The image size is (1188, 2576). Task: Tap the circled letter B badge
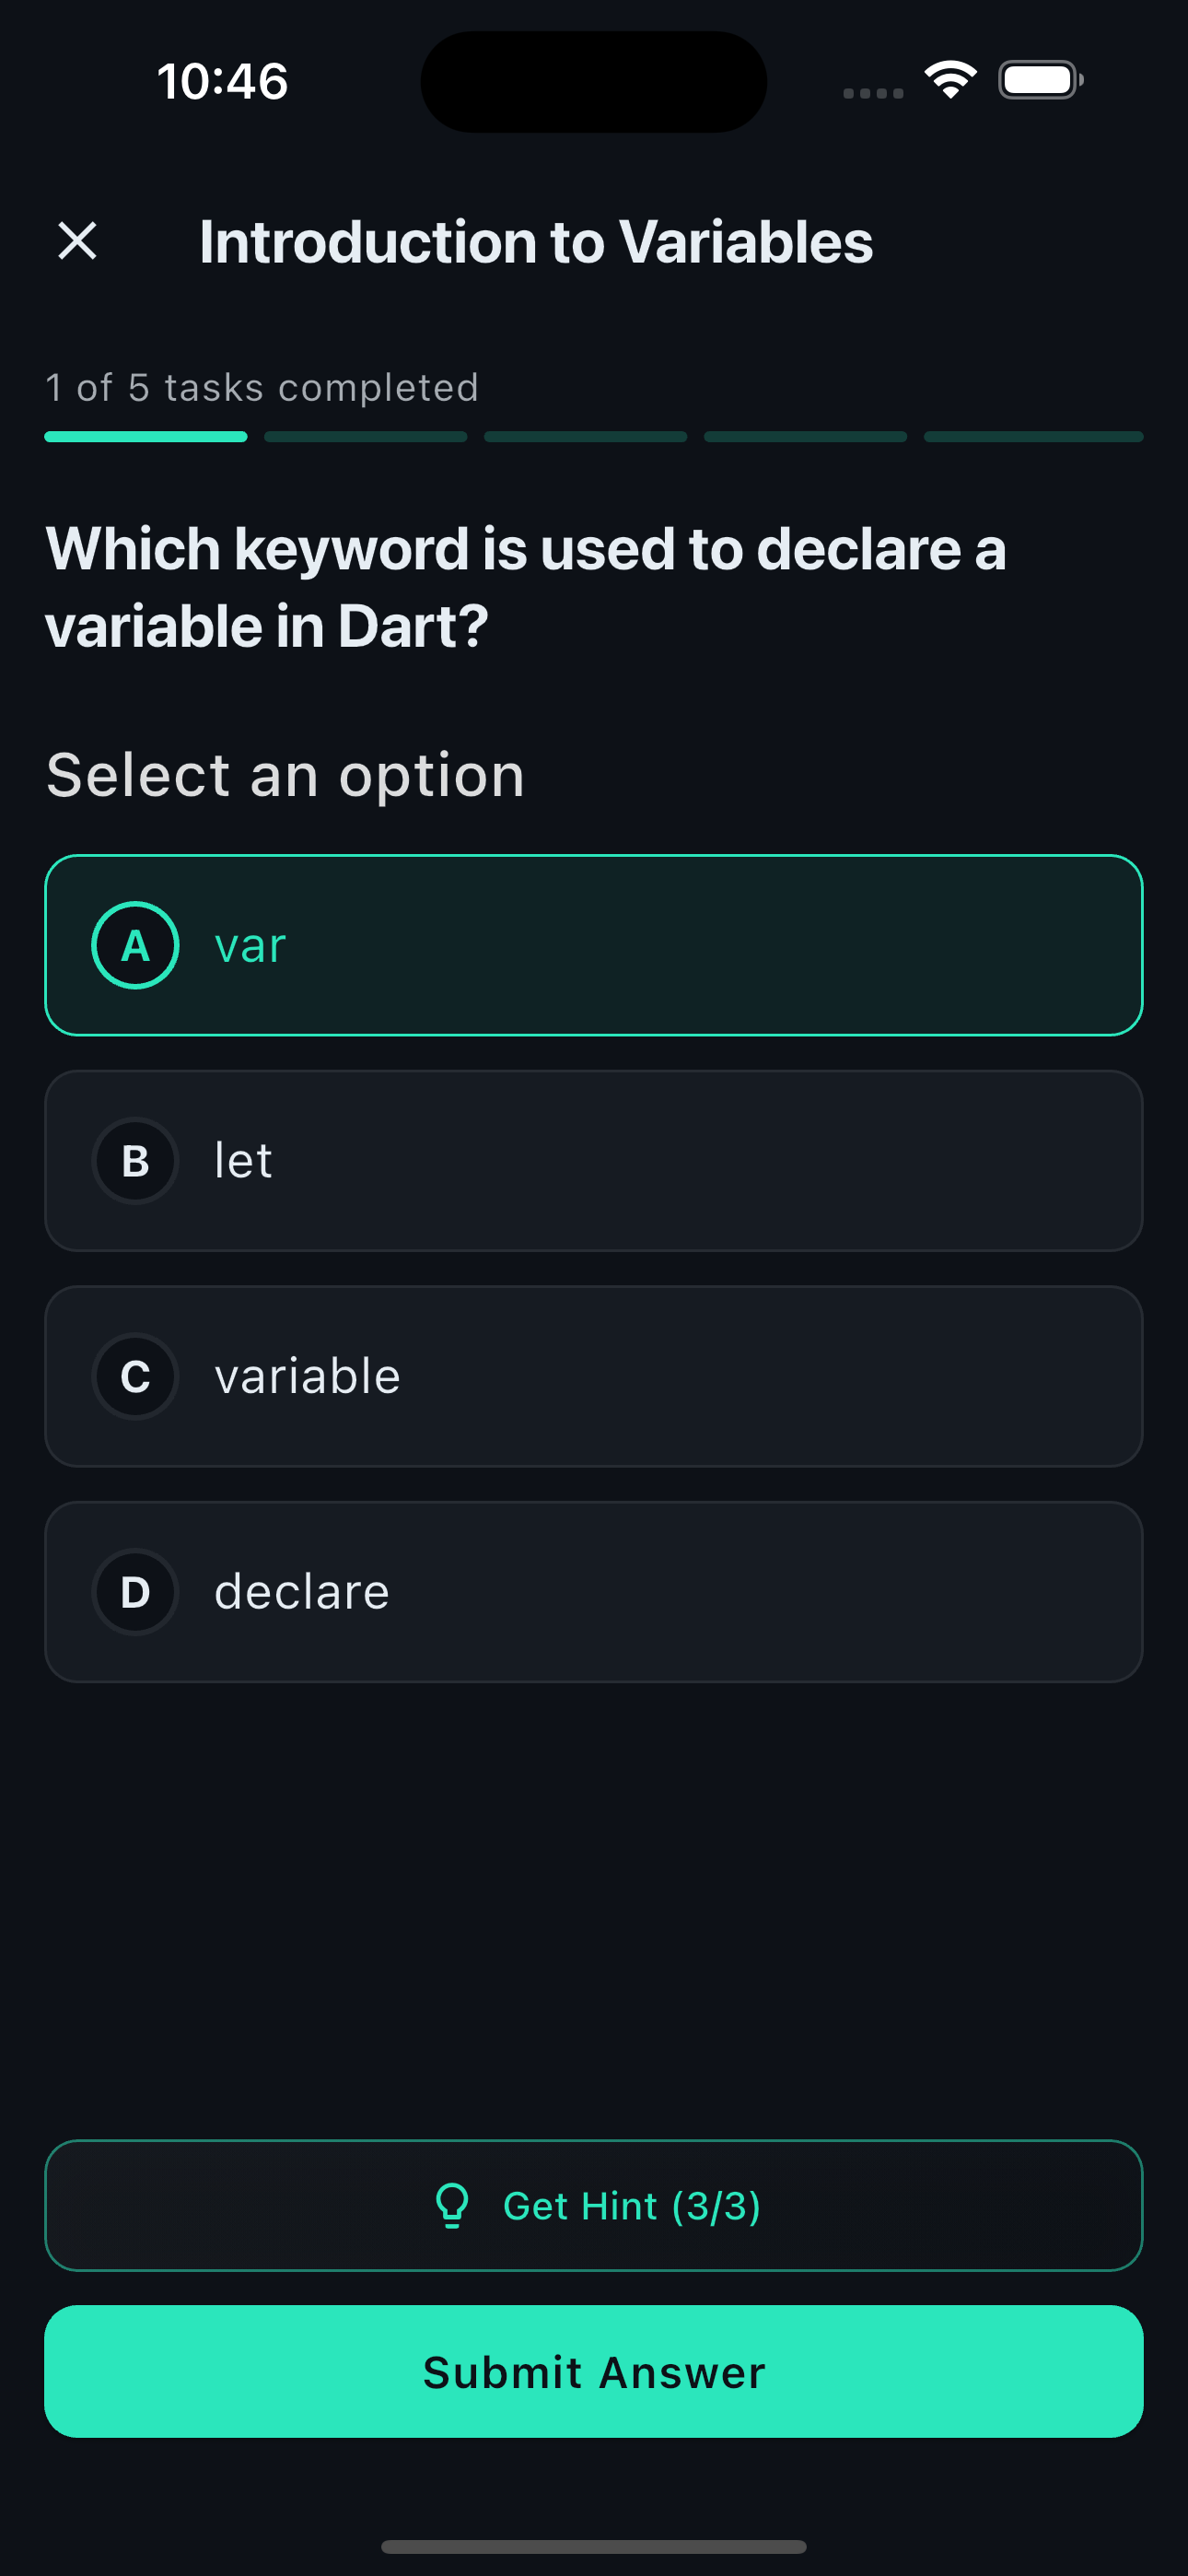point(135,1161)
